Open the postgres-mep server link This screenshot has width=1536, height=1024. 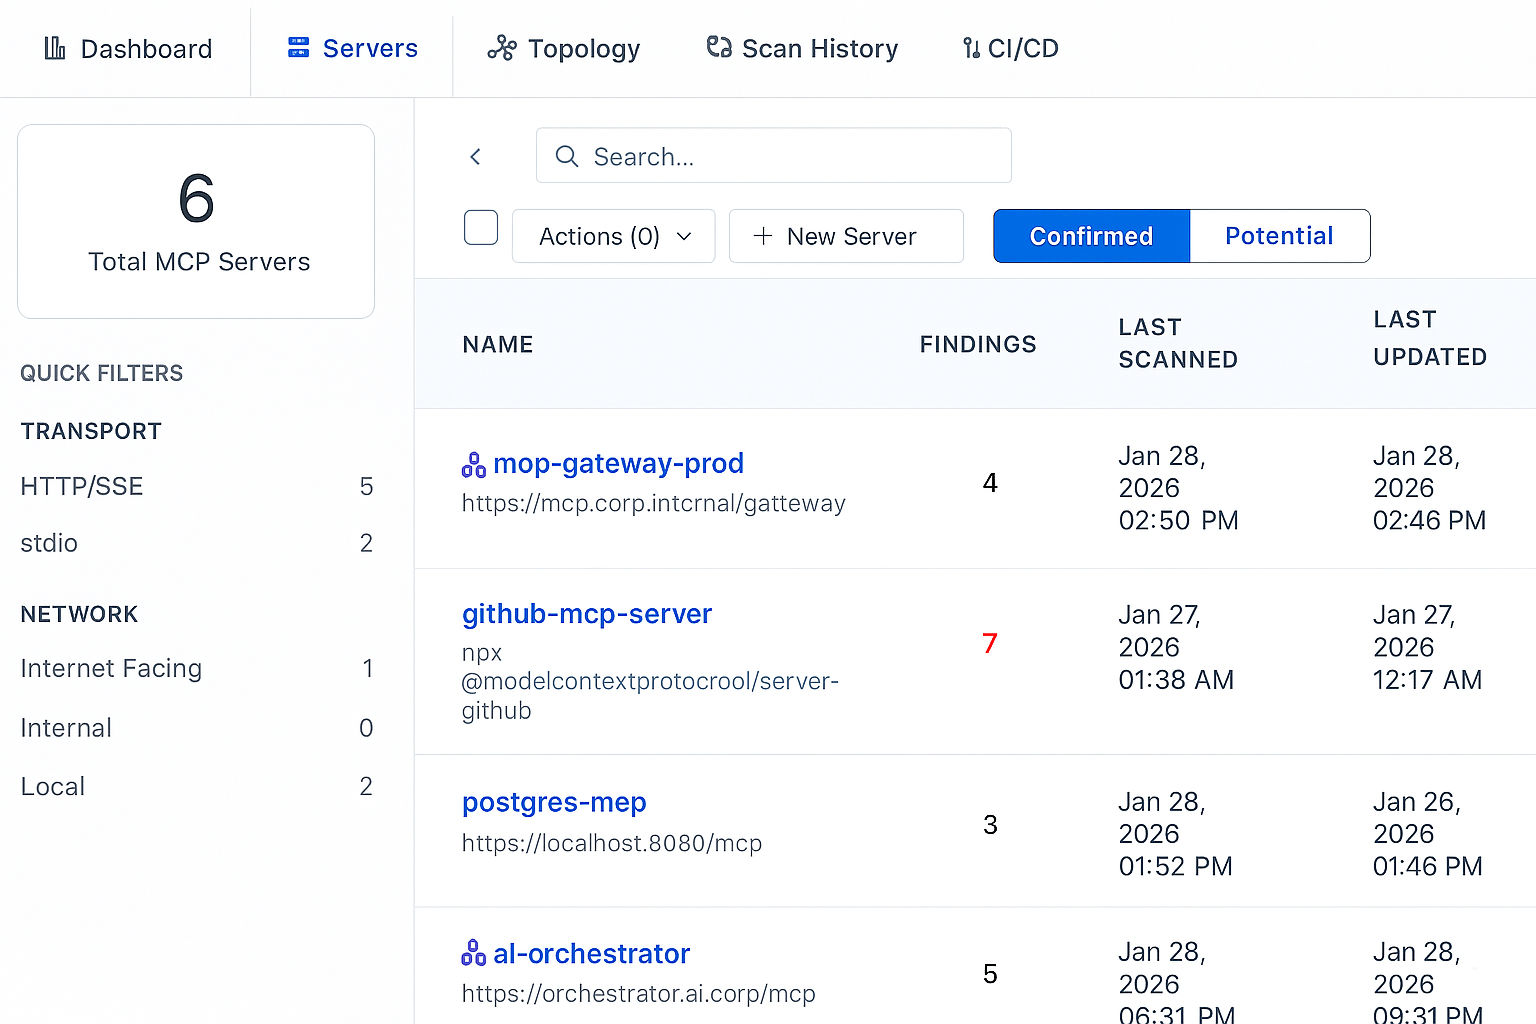point(554,802)
